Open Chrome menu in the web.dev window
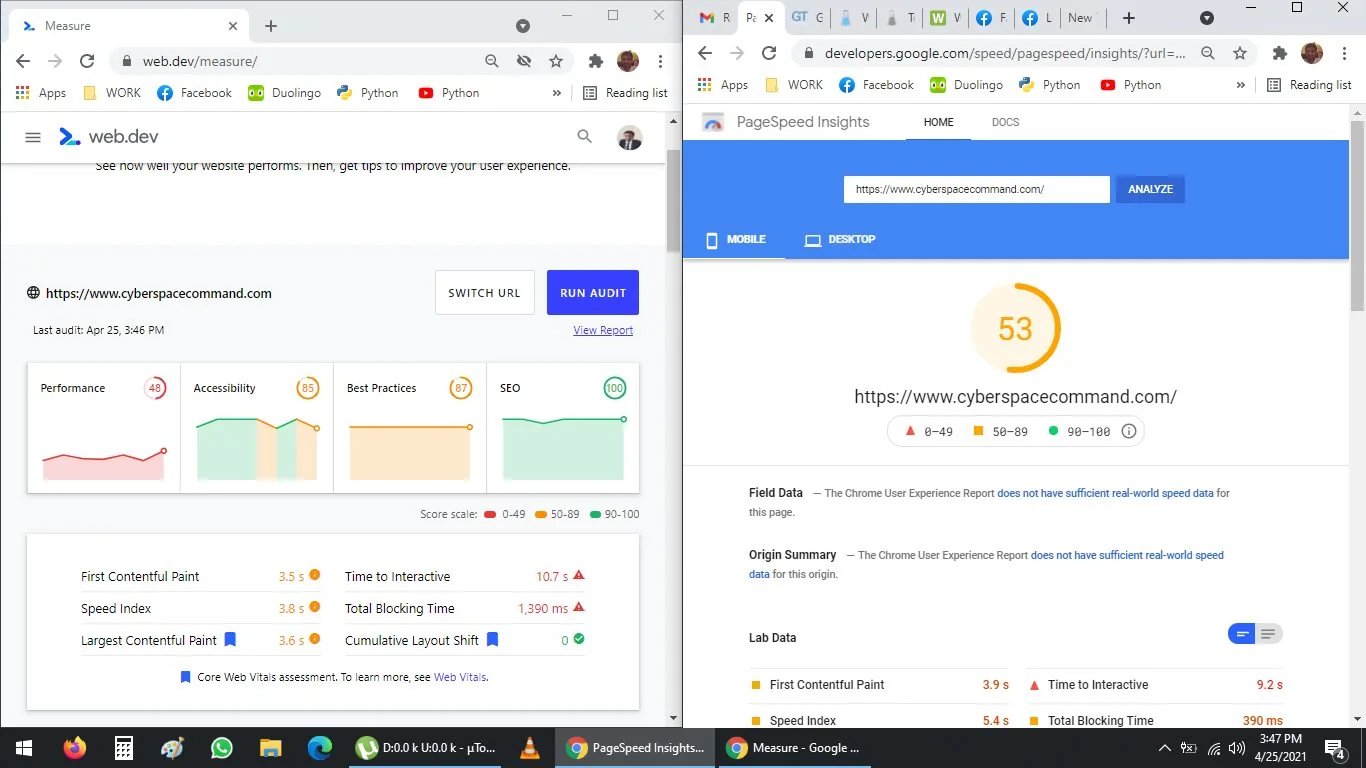Viewport: 1366px width, 768px height. pyautogui.click(x=661, y=61)
